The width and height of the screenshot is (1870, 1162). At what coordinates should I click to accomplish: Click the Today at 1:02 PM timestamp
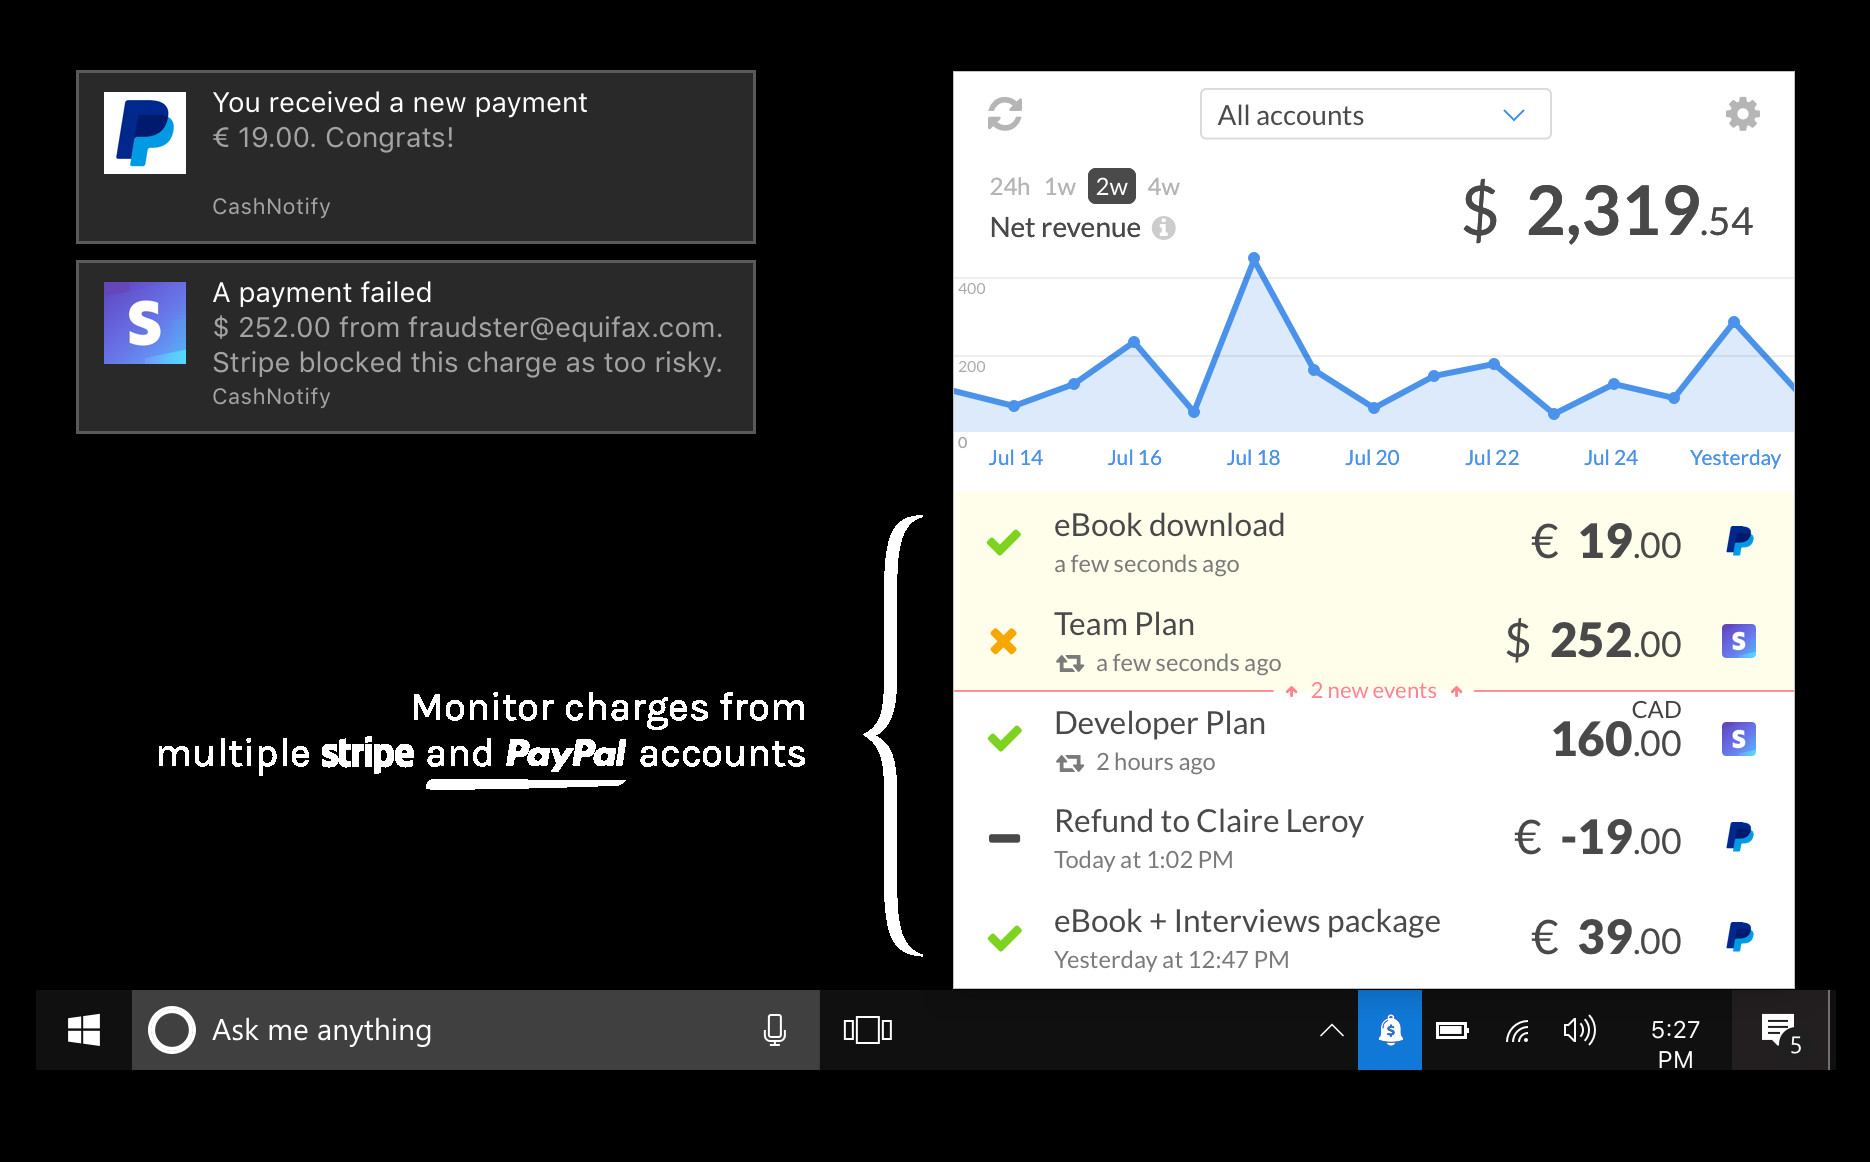[1143, 860]
